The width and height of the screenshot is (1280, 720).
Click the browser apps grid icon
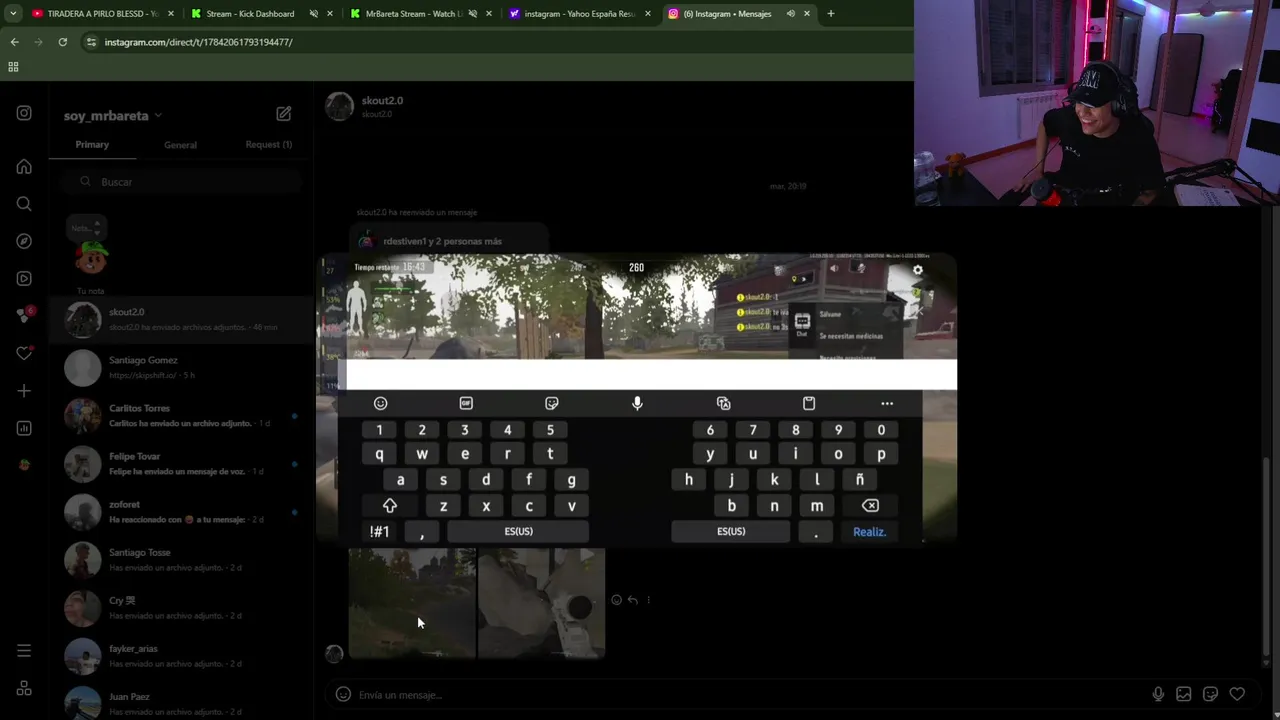(13, 67)
